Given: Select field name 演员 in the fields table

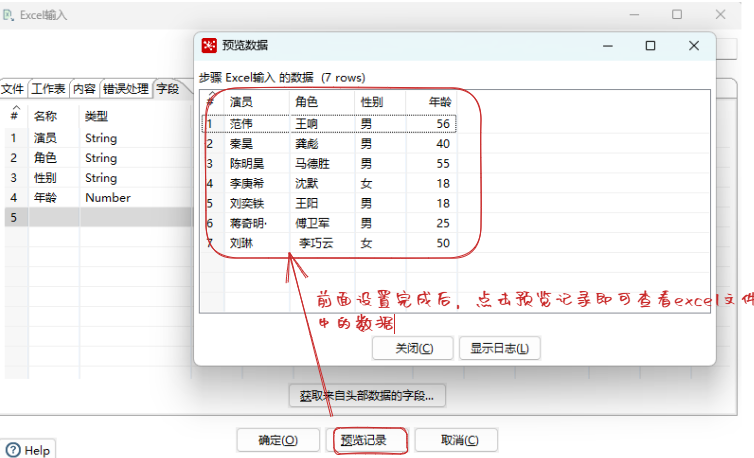Looking at the screenshot, I should point(45,138).
